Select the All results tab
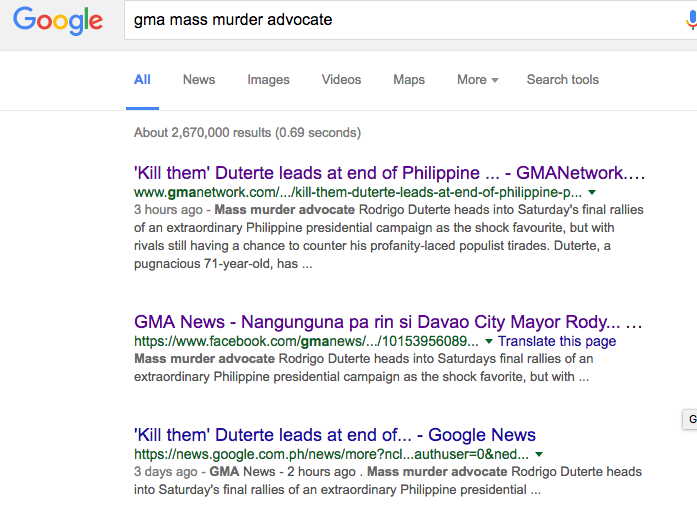Viewport: 697px width, 527px height. (x=142, y=80)
